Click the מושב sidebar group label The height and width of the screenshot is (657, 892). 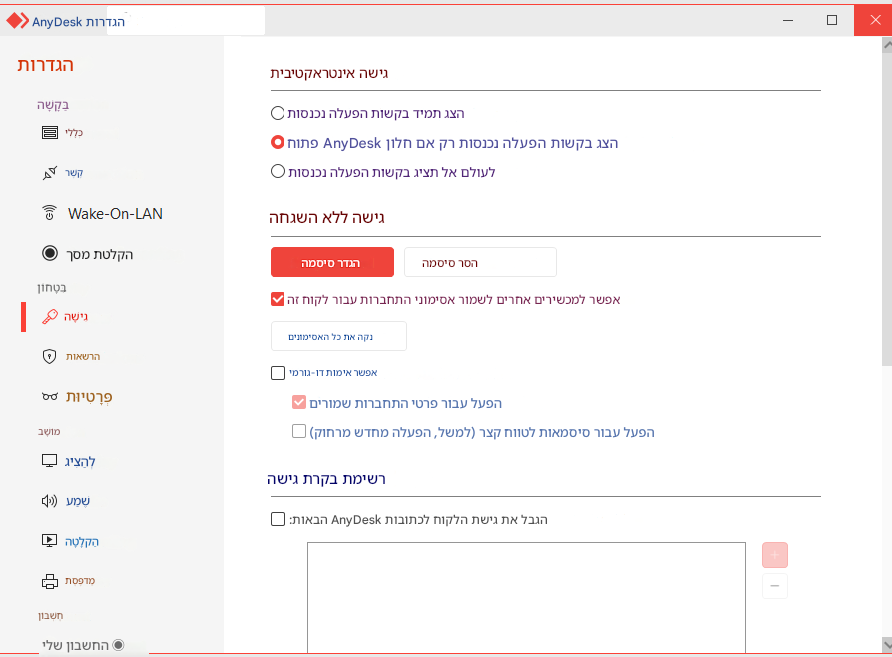coord(49,432)
